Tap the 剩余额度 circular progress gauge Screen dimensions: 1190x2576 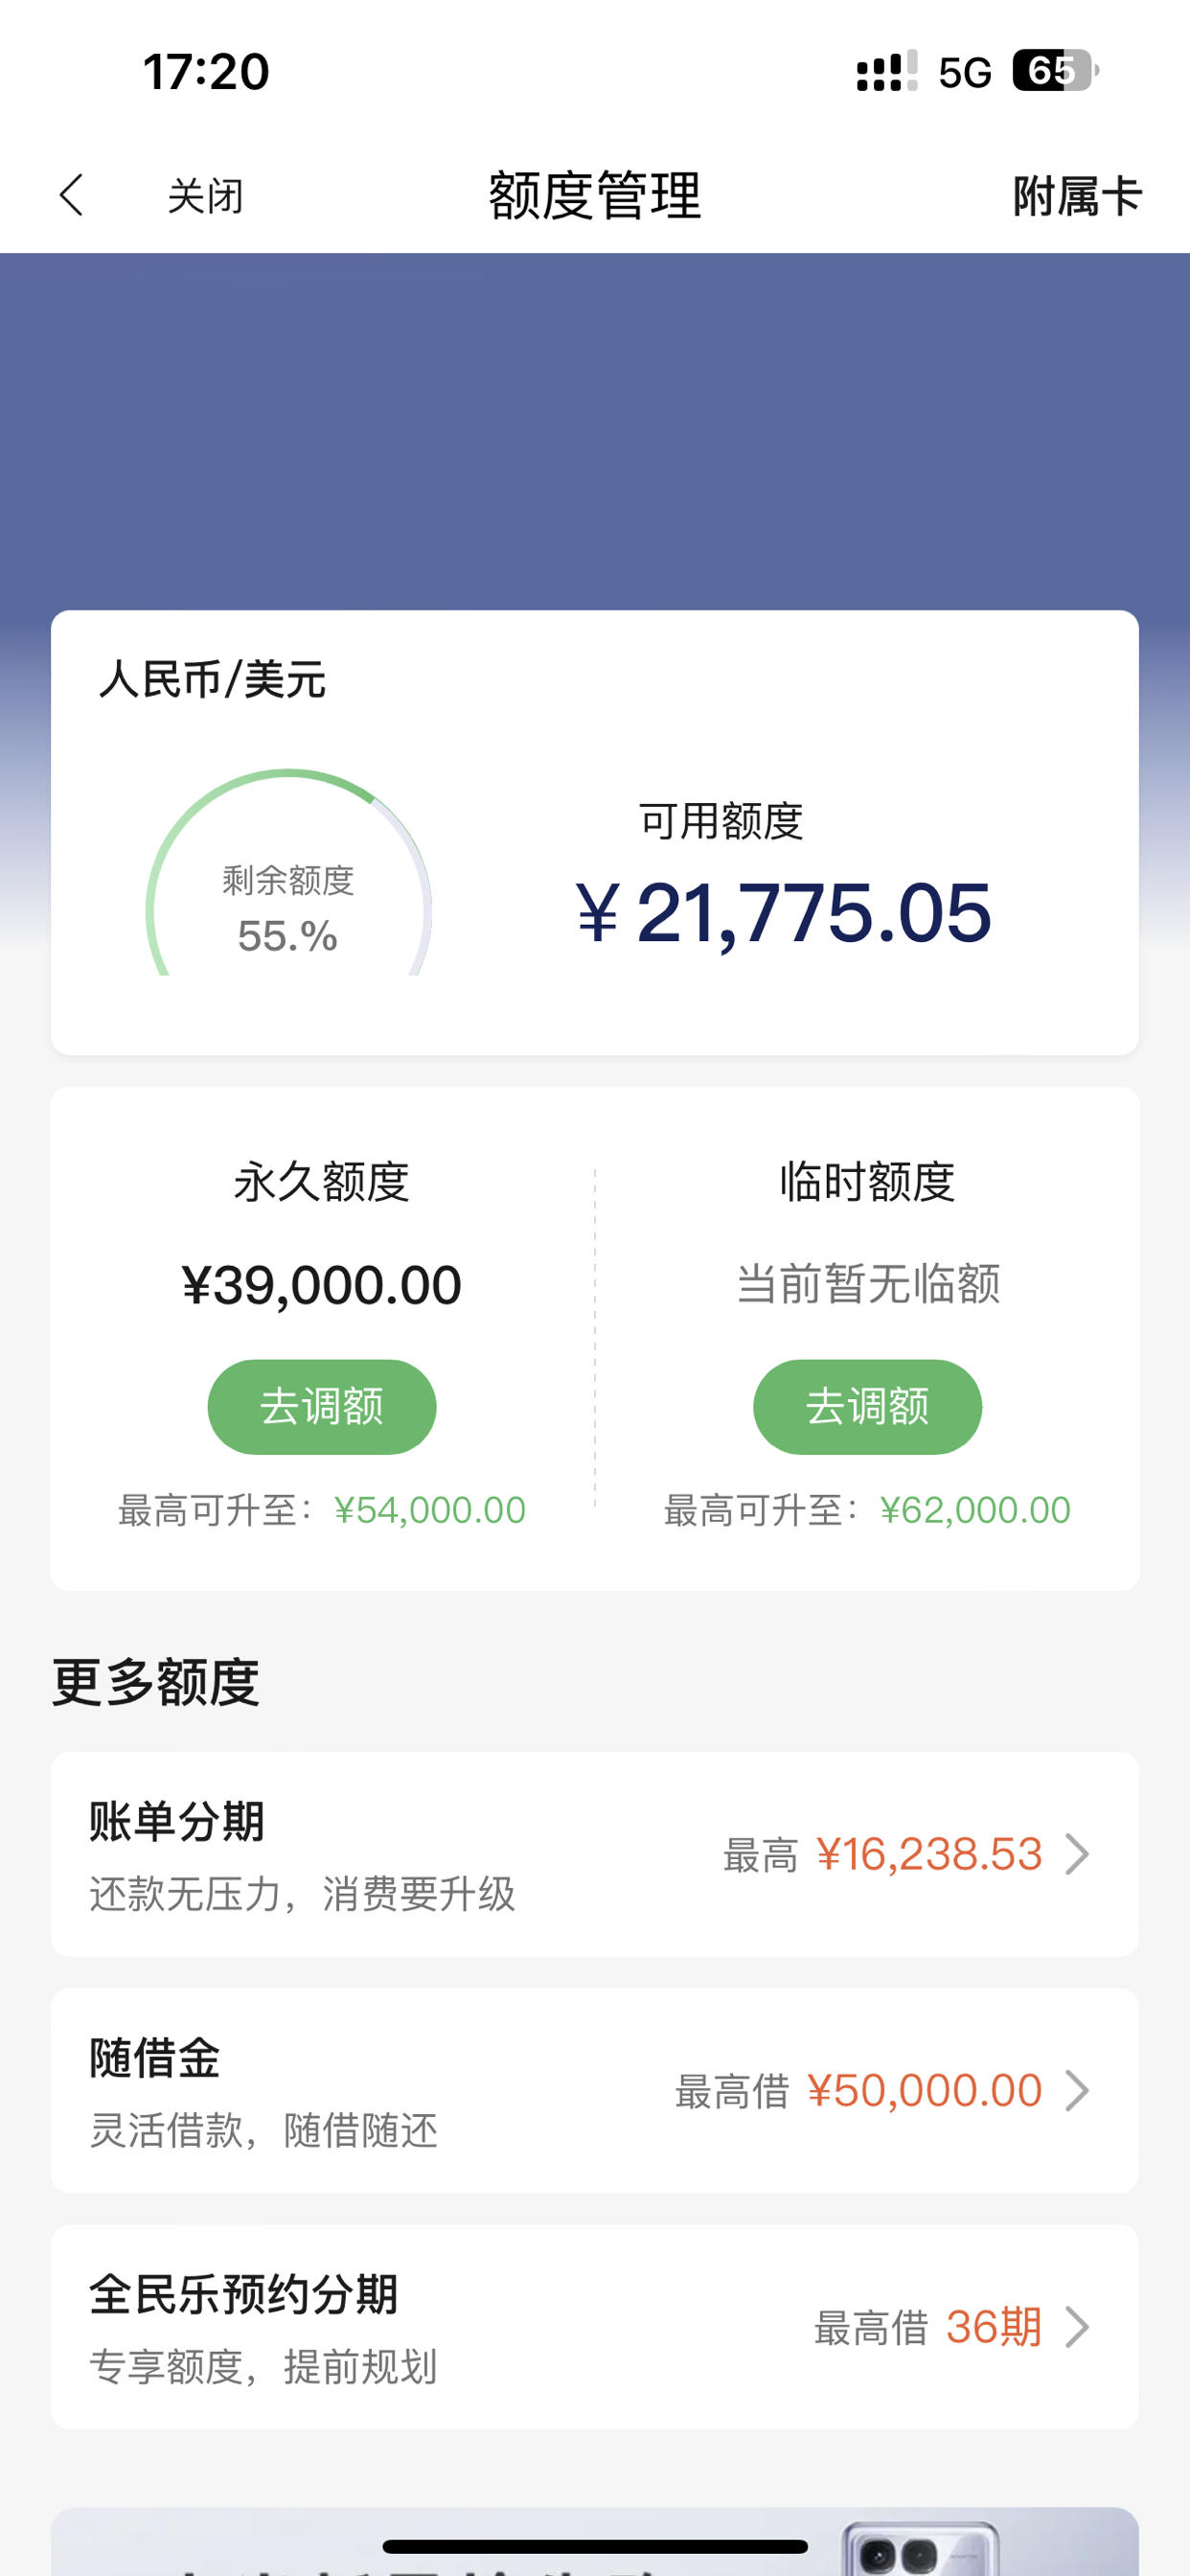coord(289,872)
